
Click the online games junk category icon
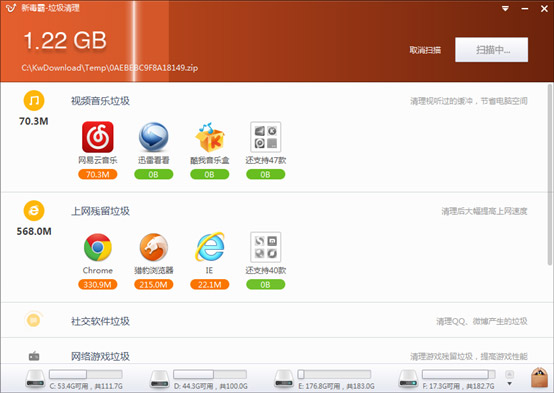point(34,356)
